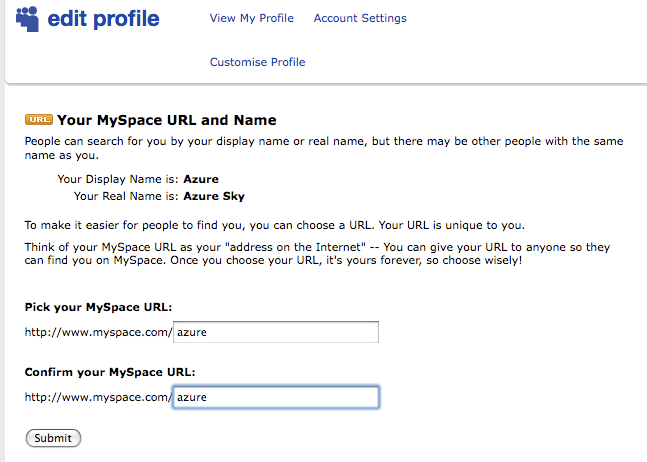Click the 'Your Display Name is:' label
The height and width of the screenshot is (462, 647).
tap(118, 179)
